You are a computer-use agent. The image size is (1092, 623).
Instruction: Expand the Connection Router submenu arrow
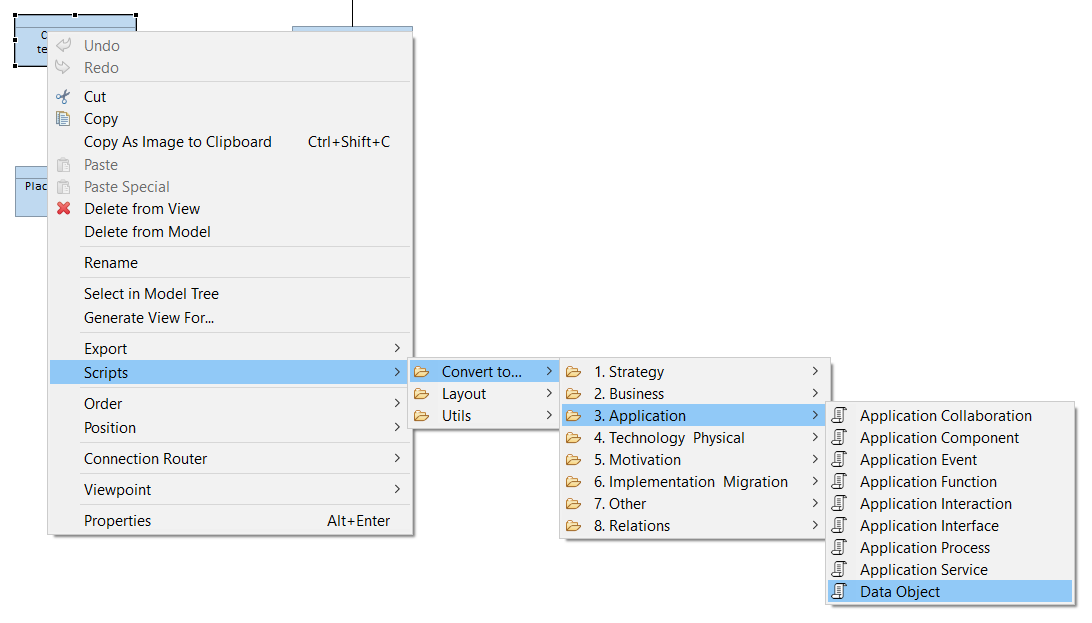pyautogui.click(x=397, y=458)
